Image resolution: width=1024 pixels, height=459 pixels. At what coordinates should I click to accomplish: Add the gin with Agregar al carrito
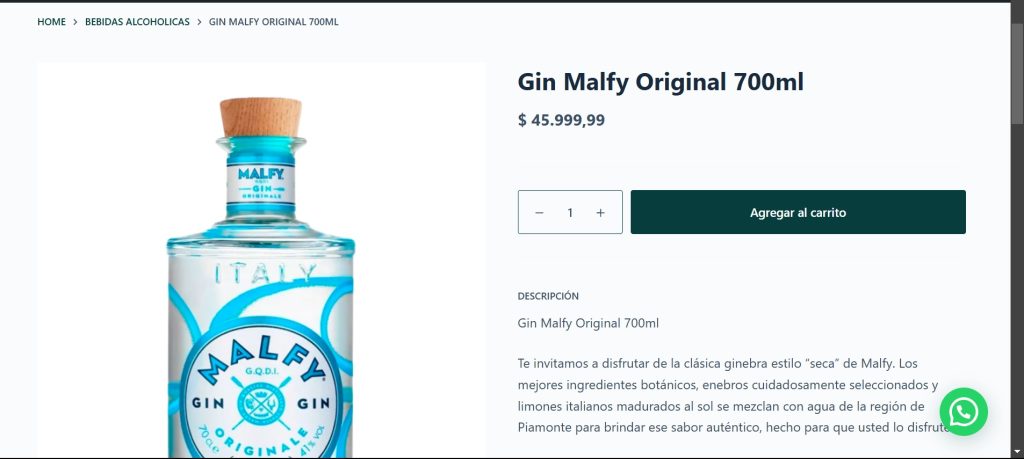(798, 212)
